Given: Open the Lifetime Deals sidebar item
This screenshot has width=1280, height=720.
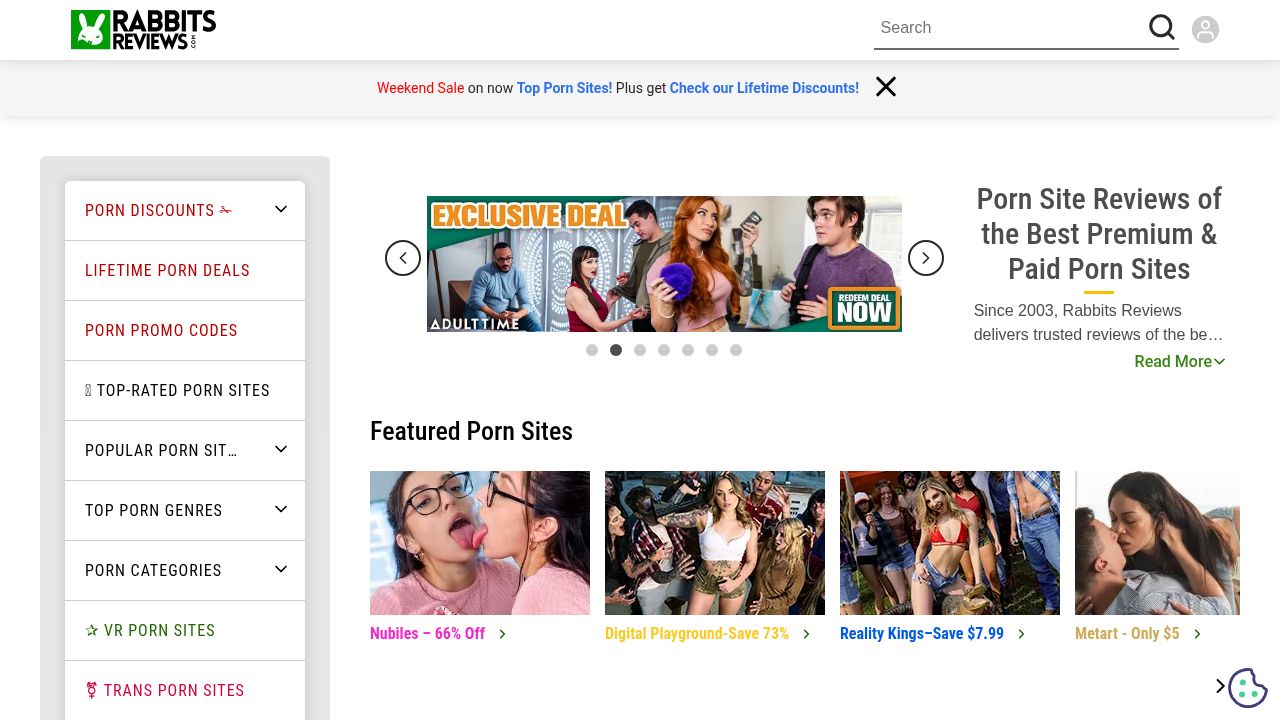Looking at the screenshot, I should 185,270.
